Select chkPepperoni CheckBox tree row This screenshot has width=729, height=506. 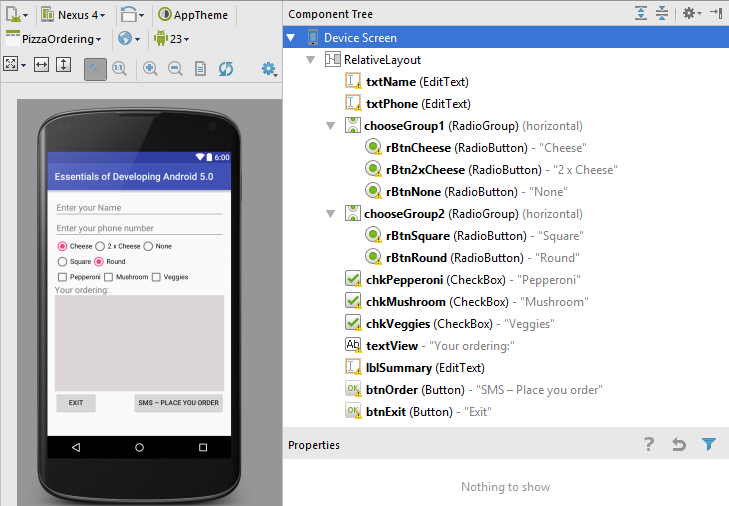click(463, 280)
